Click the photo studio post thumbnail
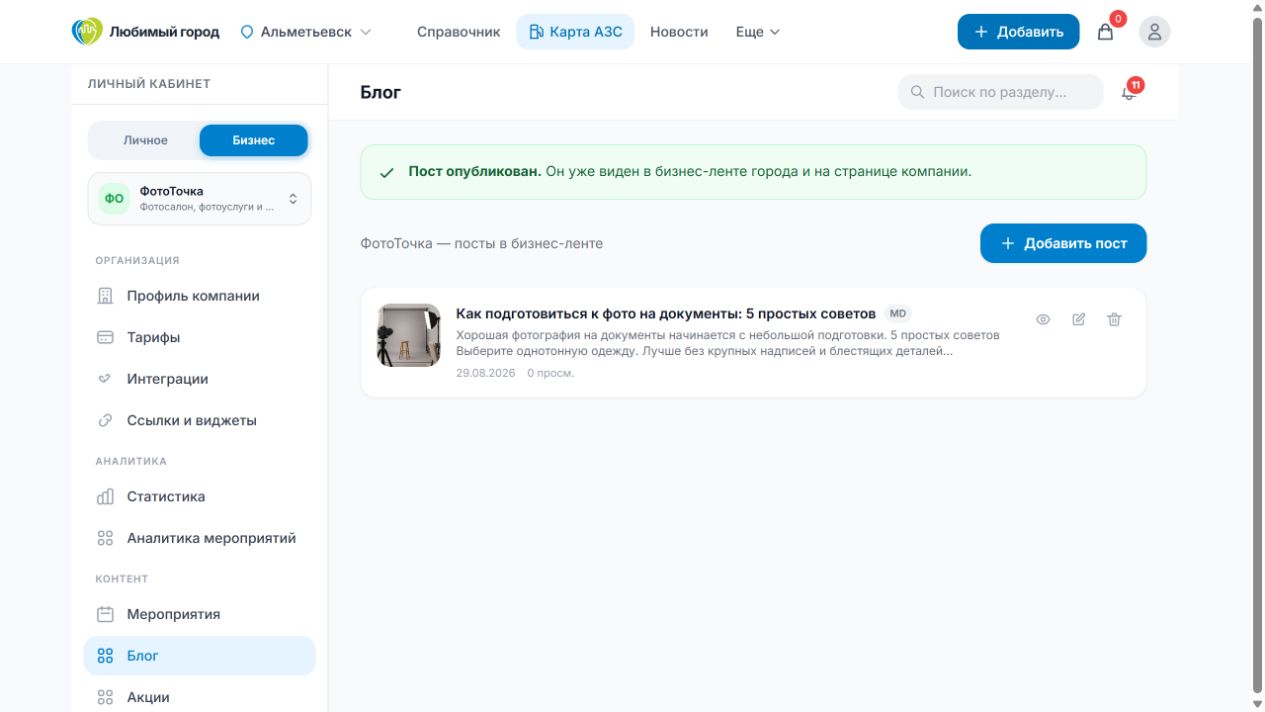 [x=408, y=335]
